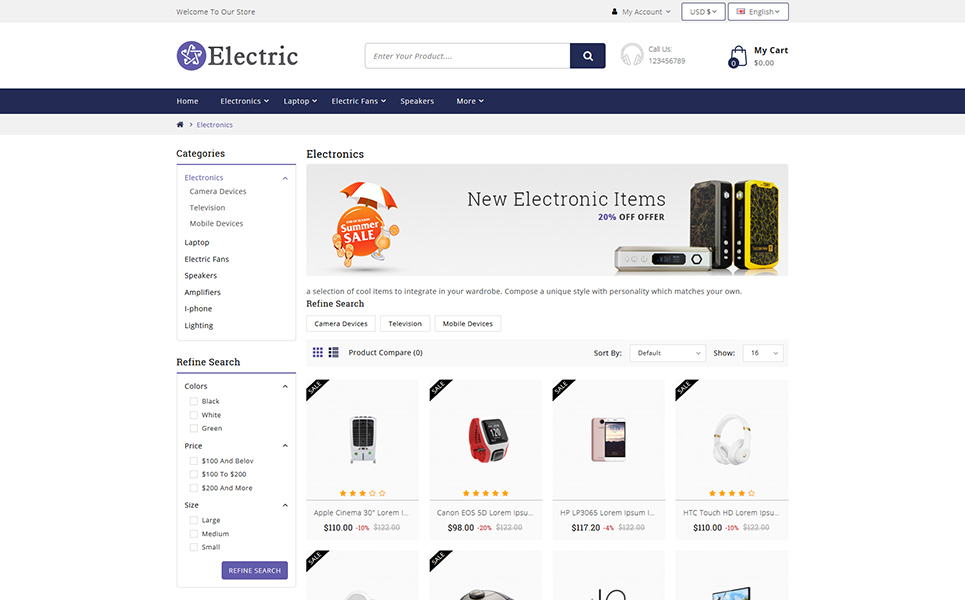Image resolution: width=965 pixels, height=600 pixels.
Task: Click the Enter Your Product search field
Action: [468, 56]
